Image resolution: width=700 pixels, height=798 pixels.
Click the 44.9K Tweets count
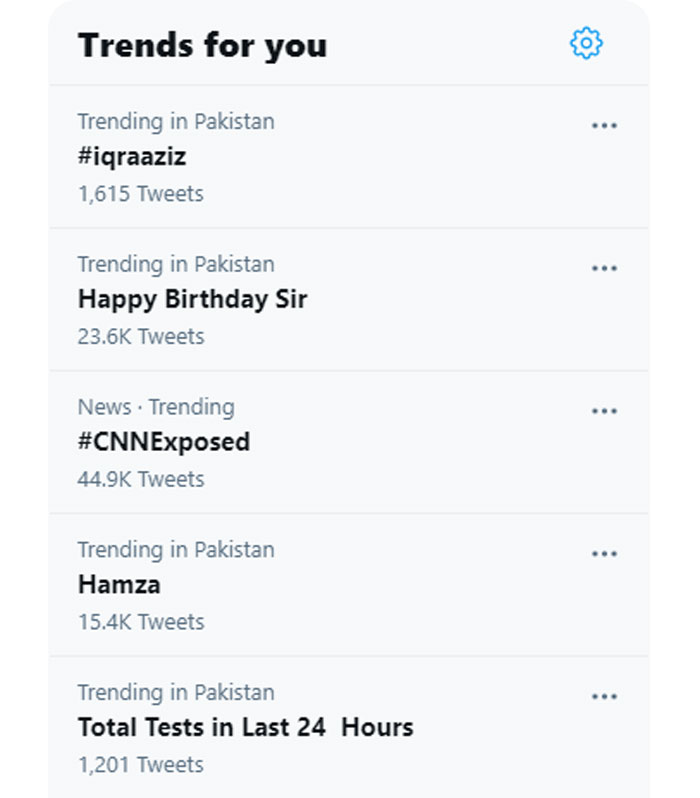[140, 479]
